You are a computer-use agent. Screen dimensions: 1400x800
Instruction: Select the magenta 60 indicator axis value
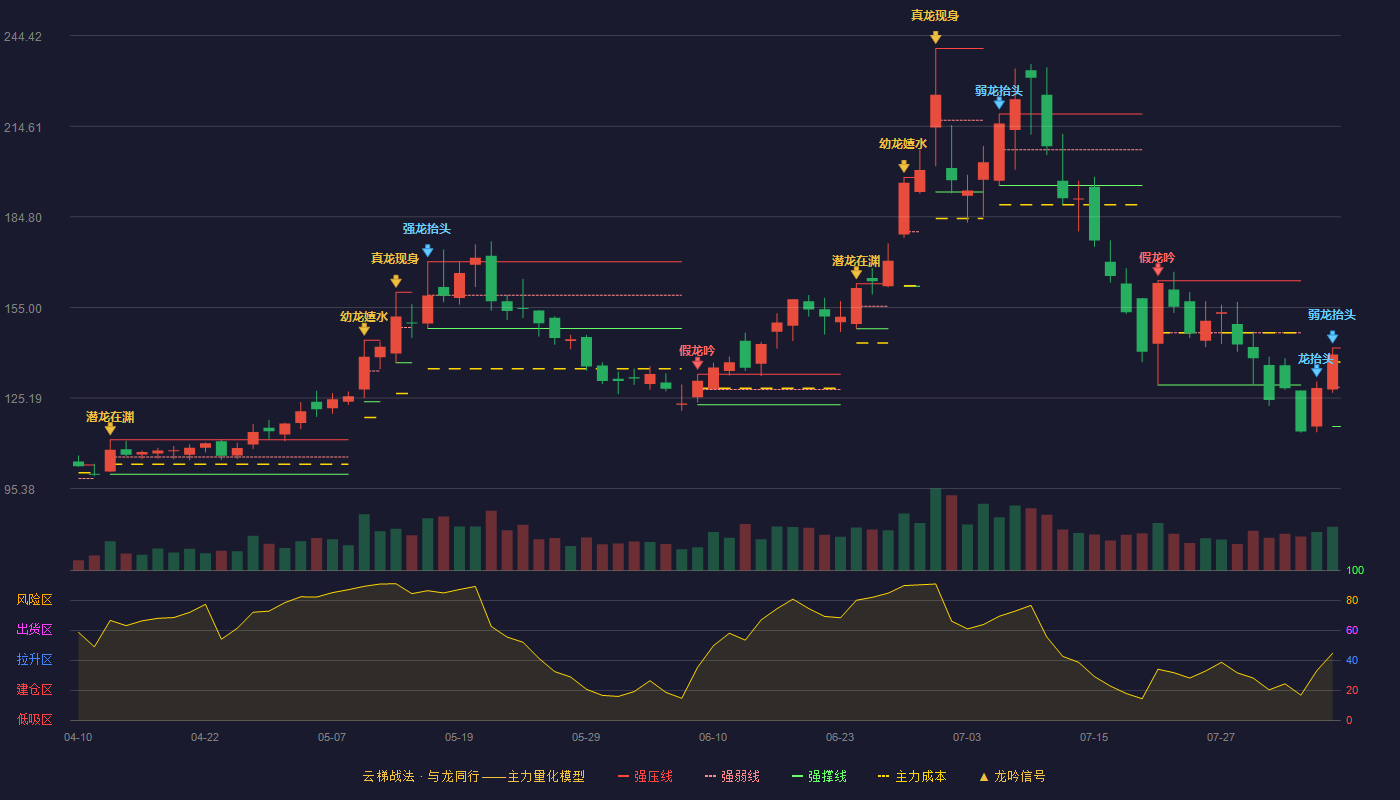1352,630
